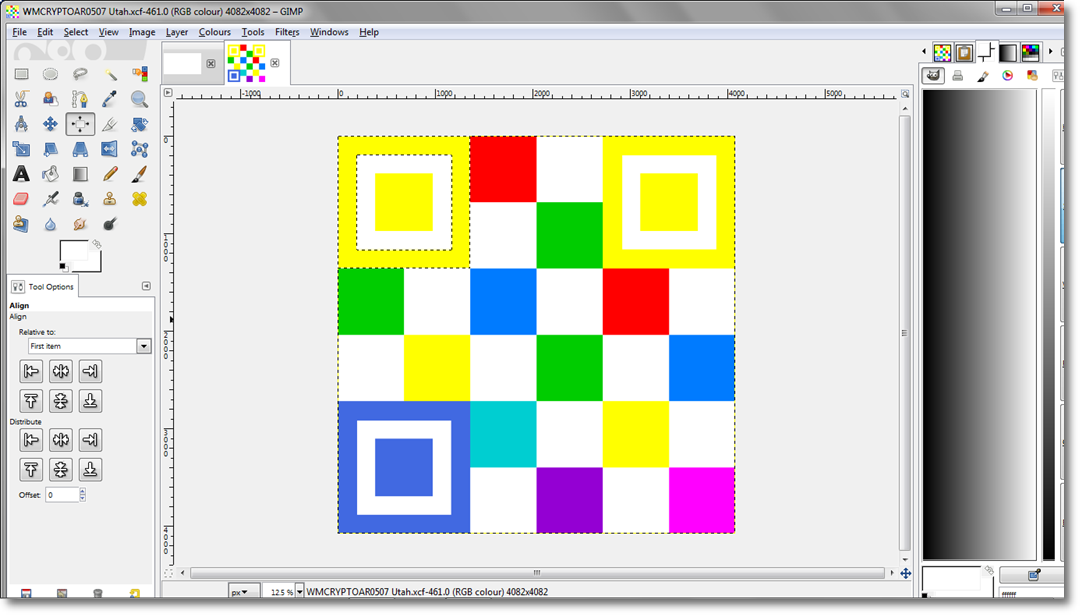The height and width of the screenshot is (615, 1080).
Task: Swap foreground and background colours in toolbox
Action: click(x=97, y=244)
